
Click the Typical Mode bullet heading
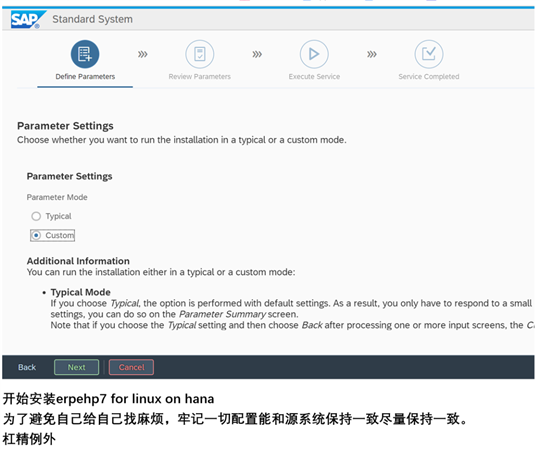pos(81,292)
